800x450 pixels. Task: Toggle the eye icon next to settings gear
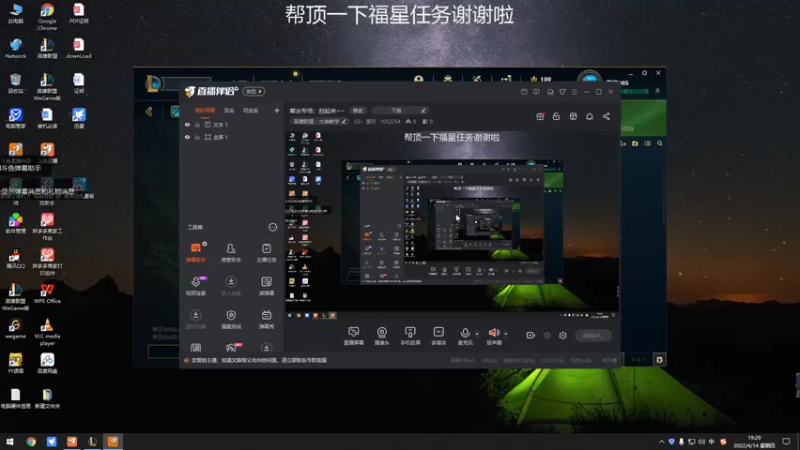pyautogui.click(x=547, y=335)
